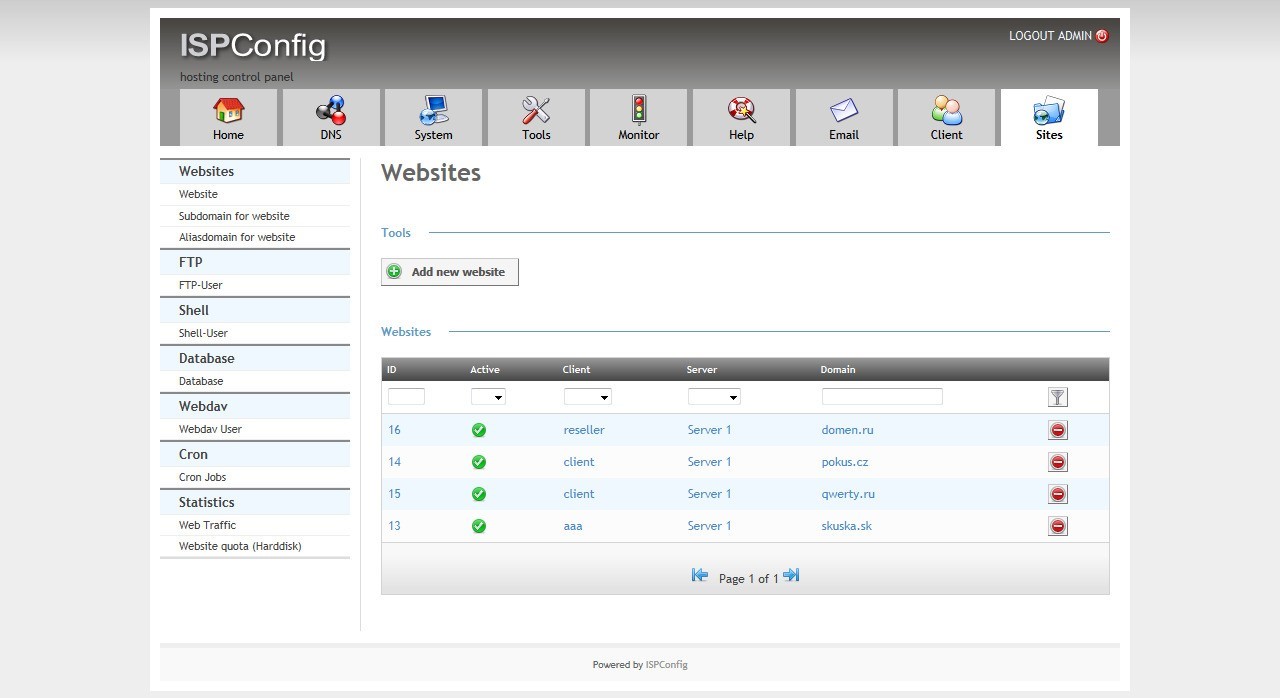Open the System module icon
1280x698 pixels.
coord(434,110)
